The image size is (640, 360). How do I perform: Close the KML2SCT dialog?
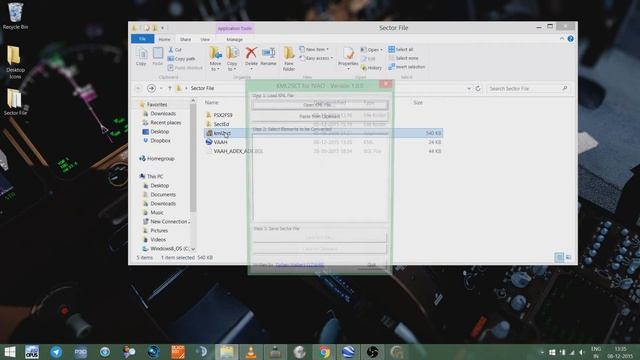(x=385, y=84)
